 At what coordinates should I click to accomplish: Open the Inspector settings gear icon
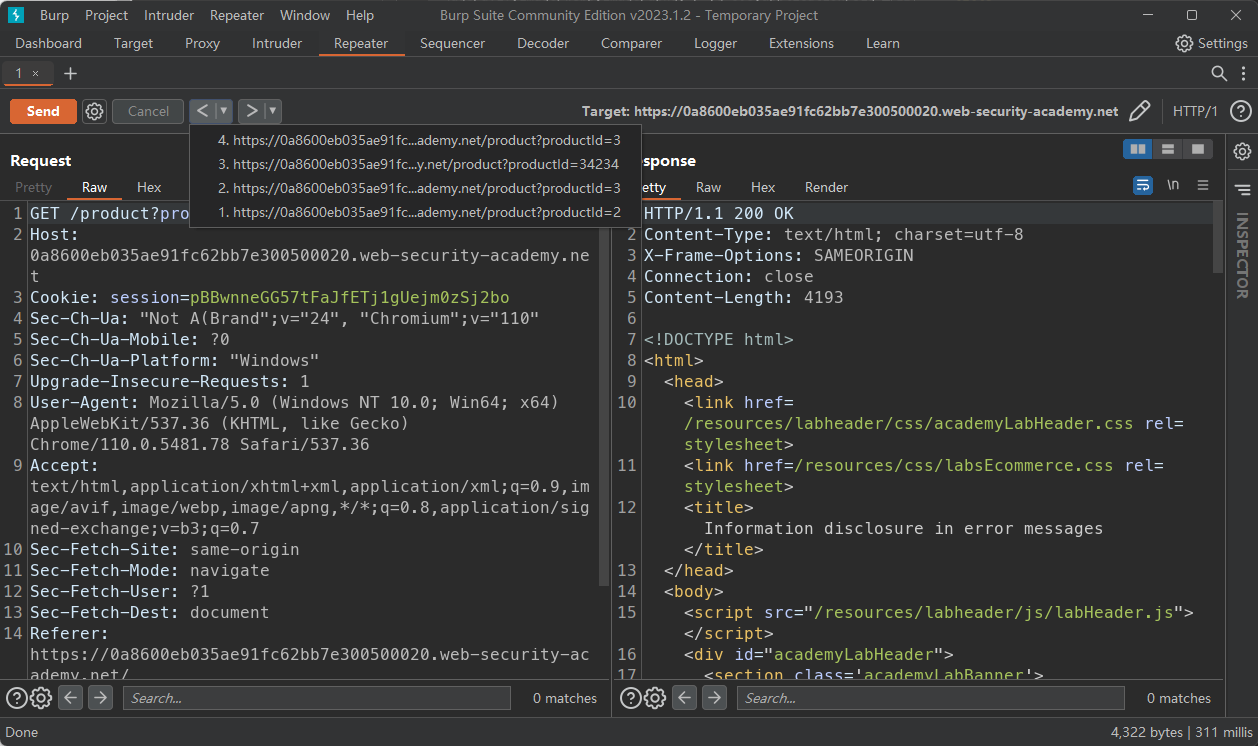pyautogui.click(x=1242, y=151)
